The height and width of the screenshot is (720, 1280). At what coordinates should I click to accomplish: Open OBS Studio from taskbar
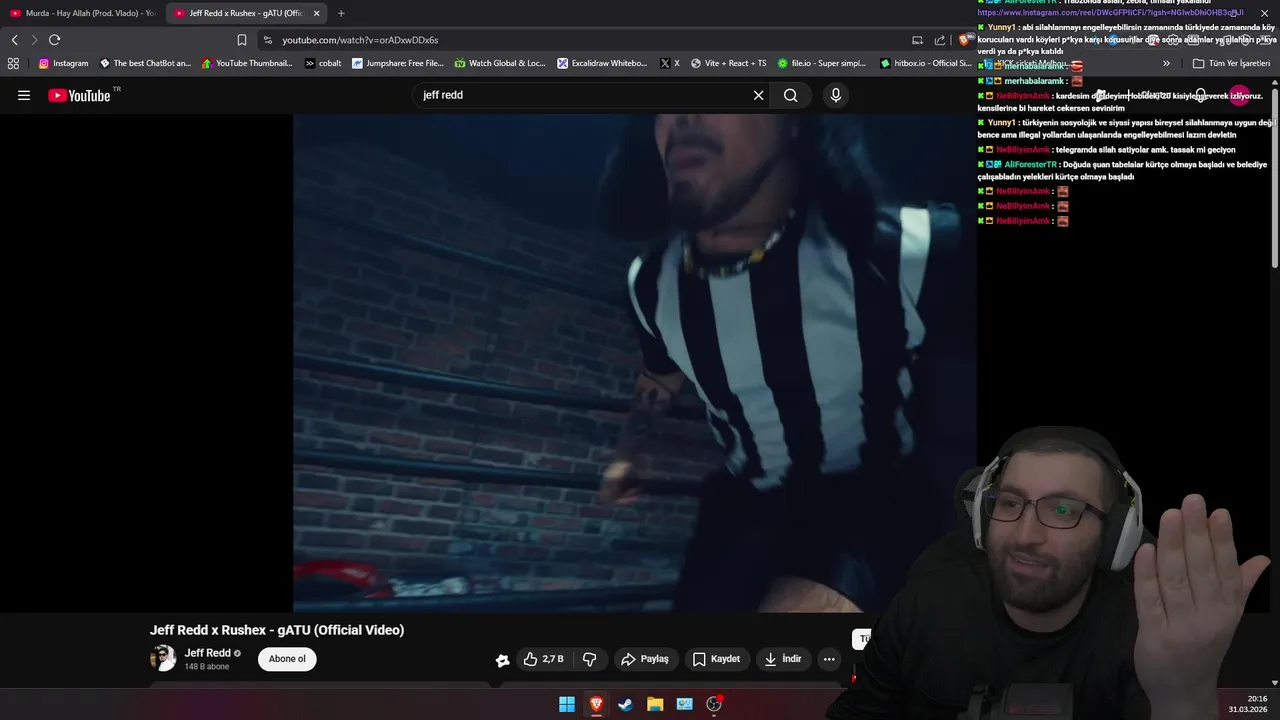[x=714, y=704]
